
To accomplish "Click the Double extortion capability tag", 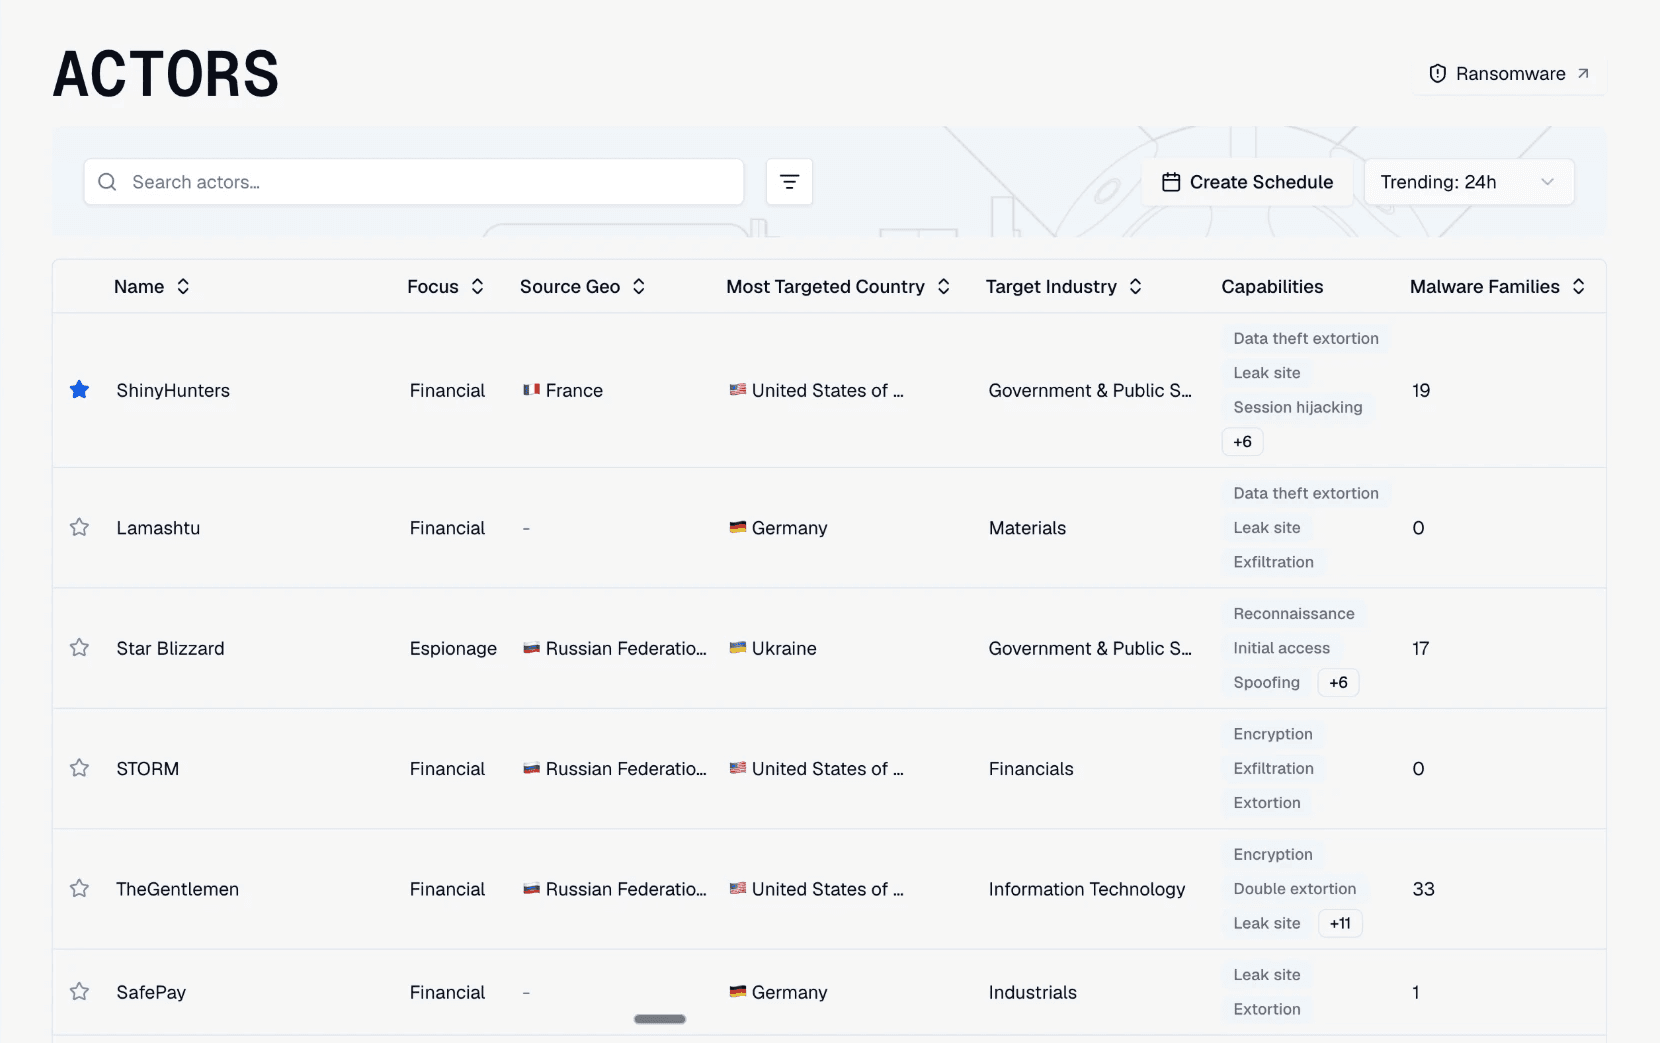I will 1295,889.
